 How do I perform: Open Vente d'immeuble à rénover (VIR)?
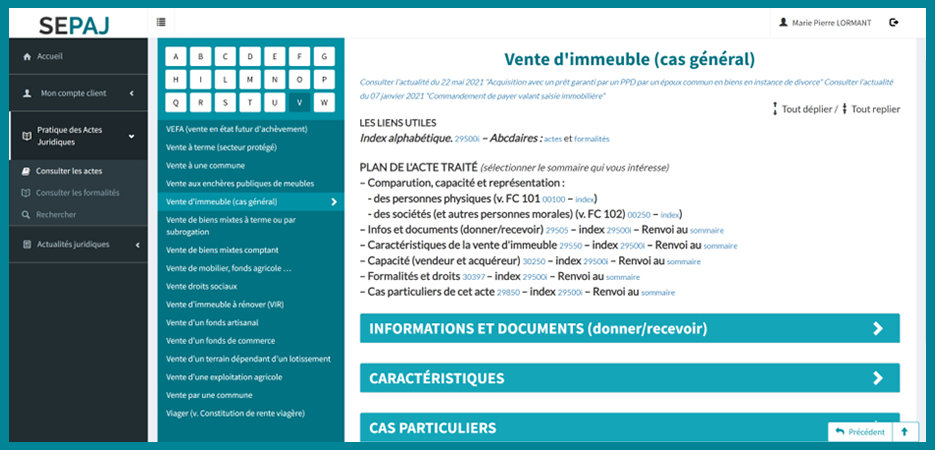point(225,305)
